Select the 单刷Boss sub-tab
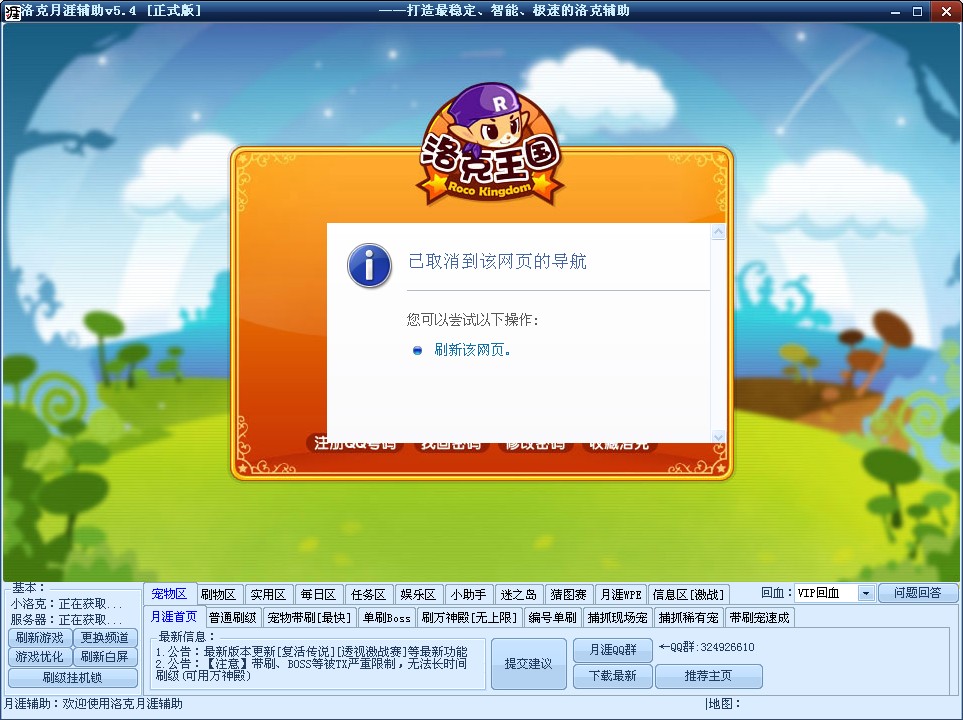Viewport: 963px width, 720px height. pyautogui.click(x=387, y=617)
